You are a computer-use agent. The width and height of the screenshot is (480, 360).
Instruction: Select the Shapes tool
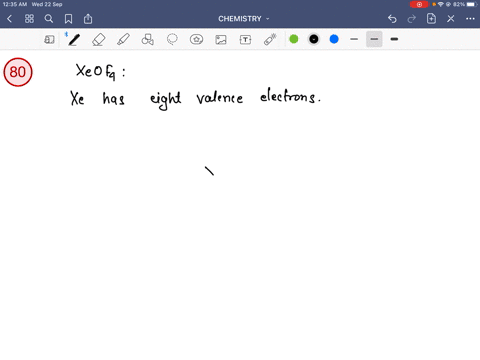(148, 40)
